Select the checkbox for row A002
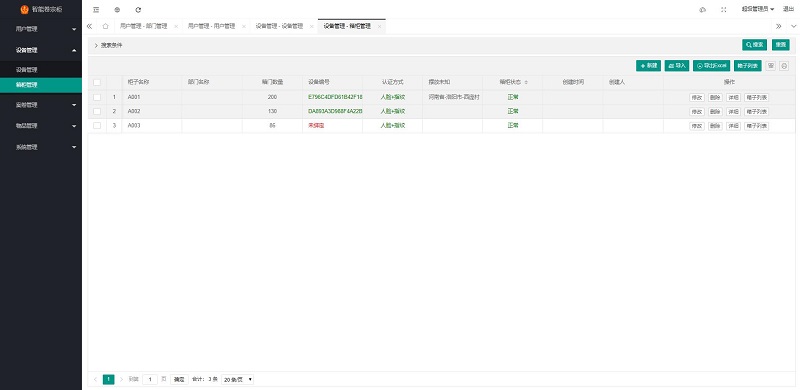This screenshot has width=800, height=390. tap(97, 111)
